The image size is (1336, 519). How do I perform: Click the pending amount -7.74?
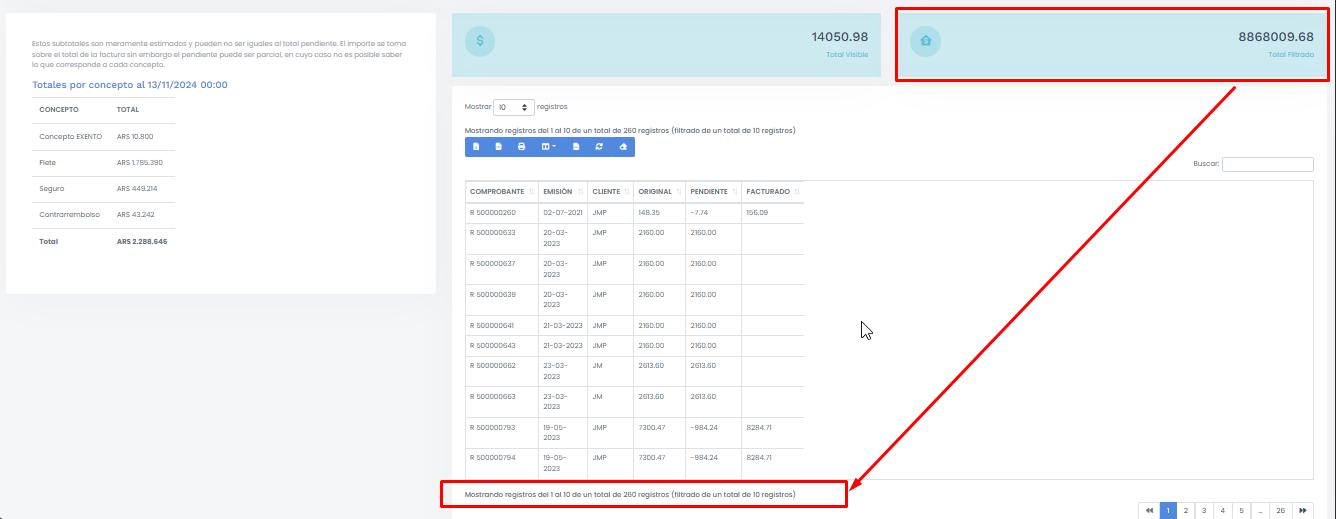point(699,212)
